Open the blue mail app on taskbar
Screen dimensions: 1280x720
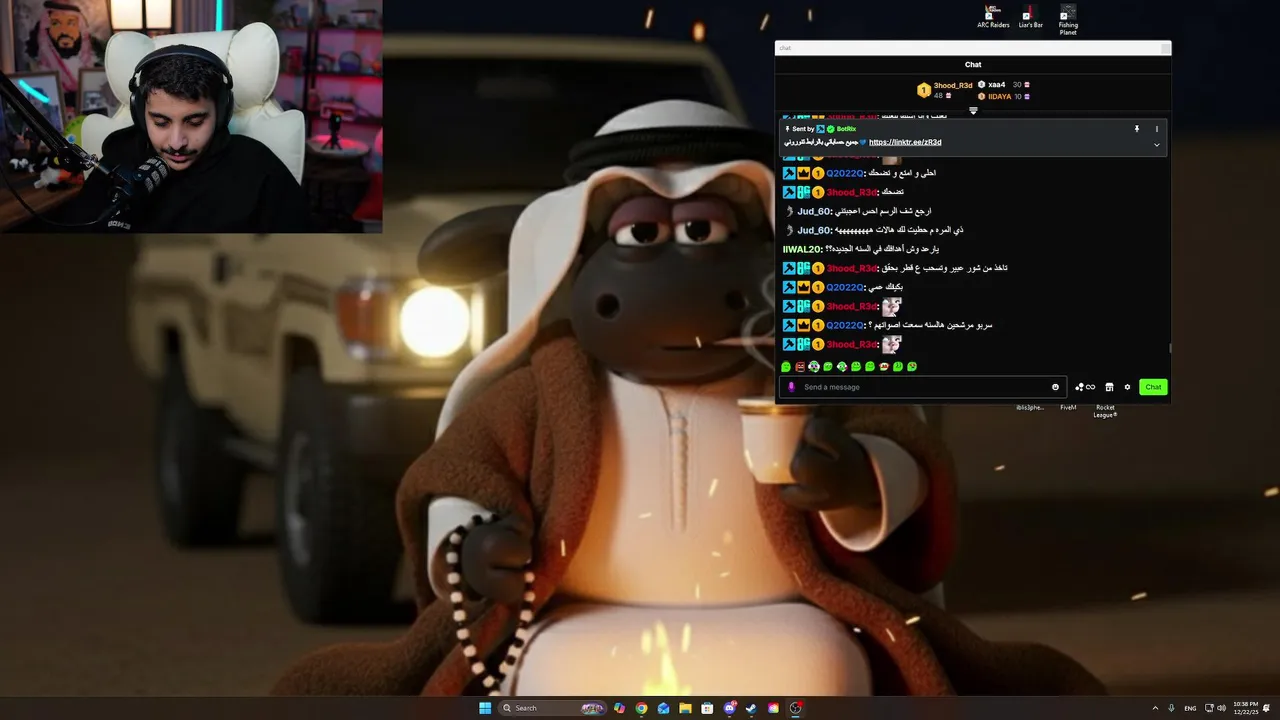pyautogui.click(x=663, y=708)
